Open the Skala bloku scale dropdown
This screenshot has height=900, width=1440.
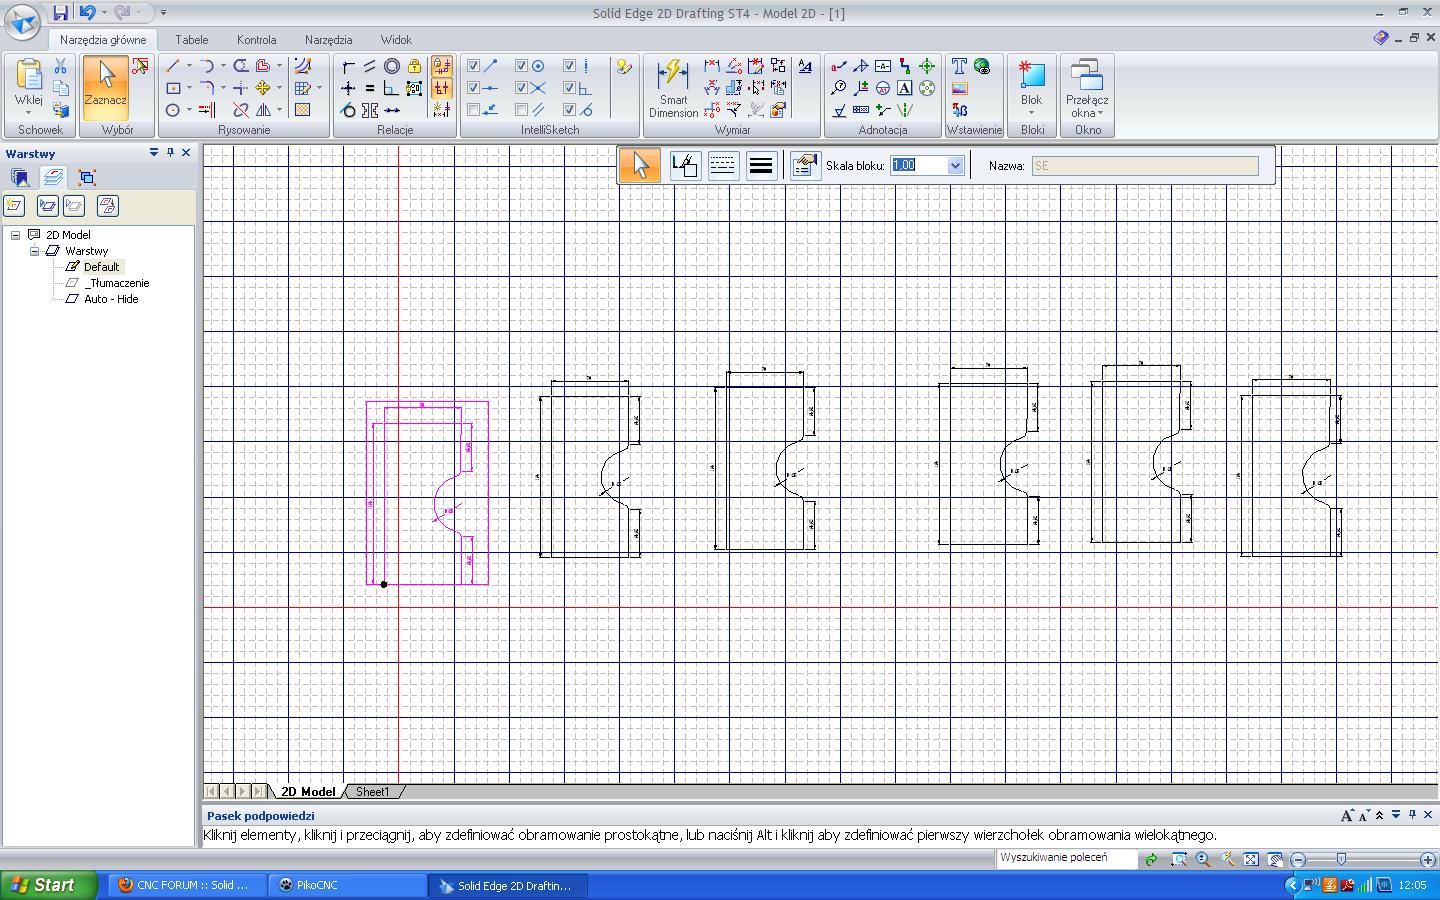pos(955,166)
